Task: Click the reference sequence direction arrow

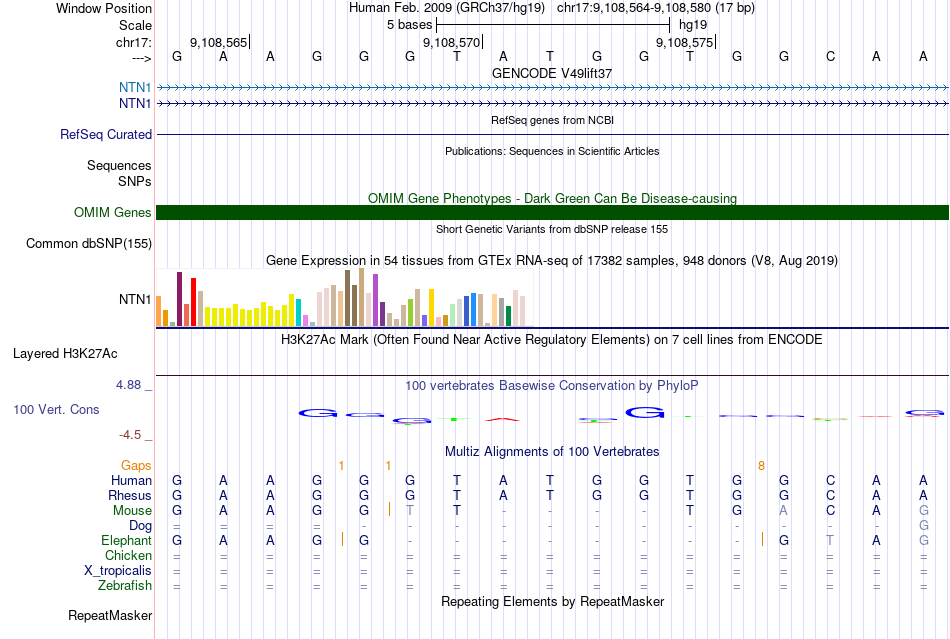Action: tap(142, 58)
